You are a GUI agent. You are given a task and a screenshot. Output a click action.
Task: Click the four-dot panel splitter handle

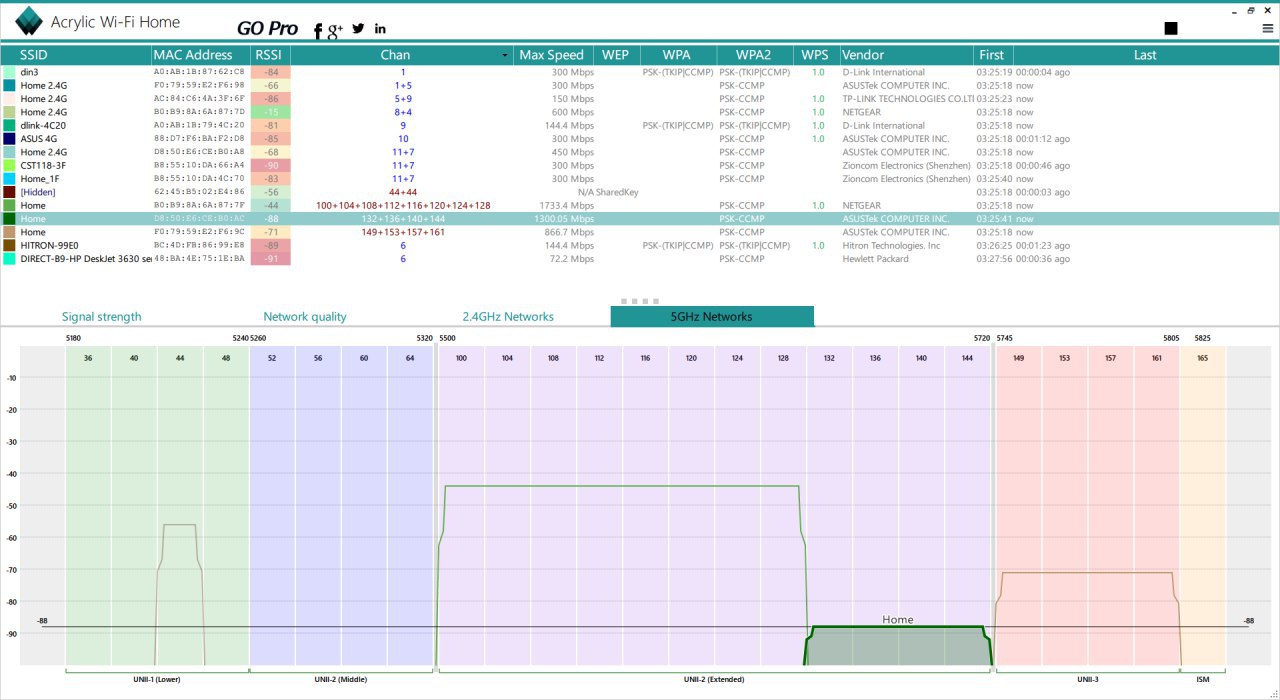pyautogui.click(x=640, y=300)
